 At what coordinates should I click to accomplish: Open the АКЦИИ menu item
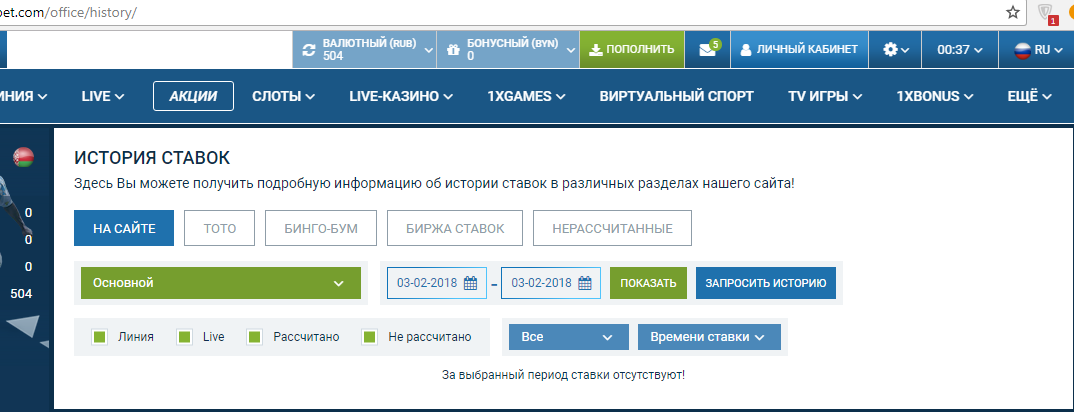[193, 96]
